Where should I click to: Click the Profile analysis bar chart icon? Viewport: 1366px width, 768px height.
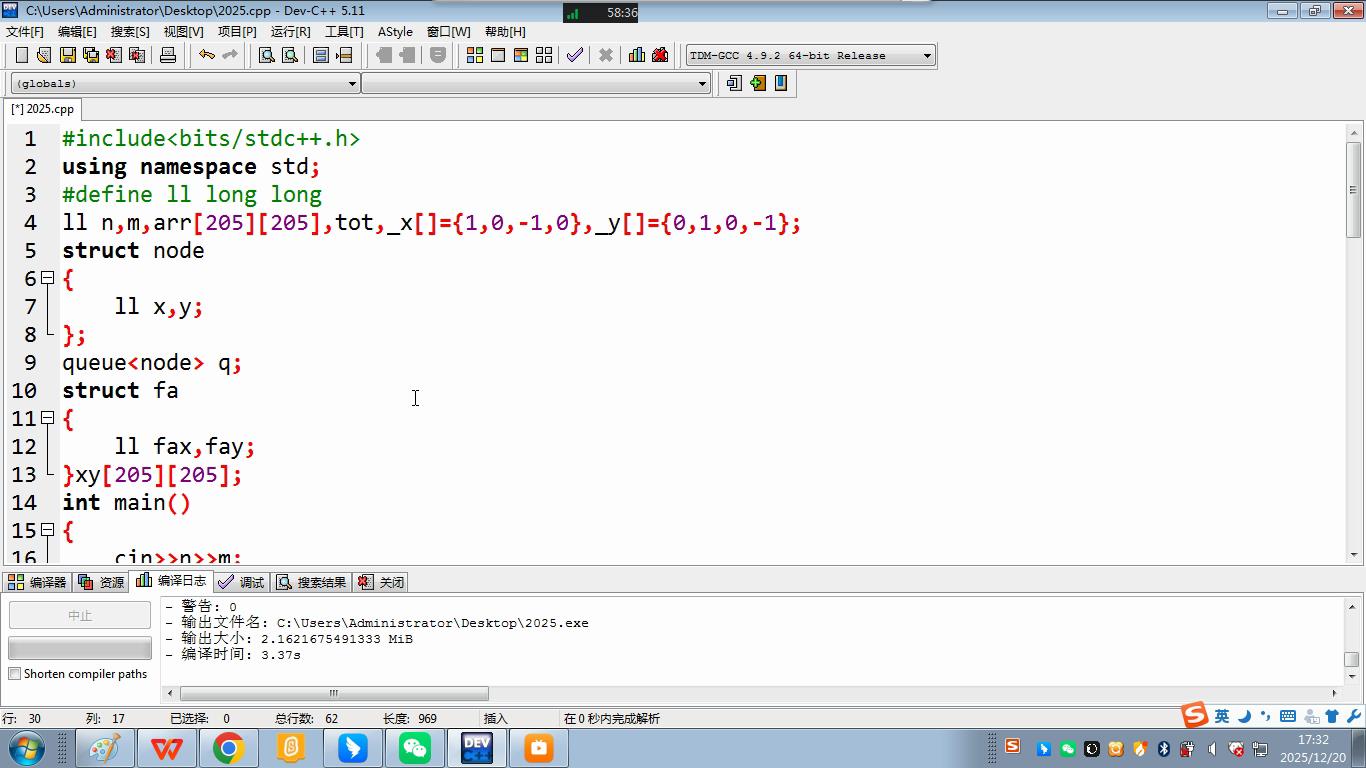coord(636,55)
